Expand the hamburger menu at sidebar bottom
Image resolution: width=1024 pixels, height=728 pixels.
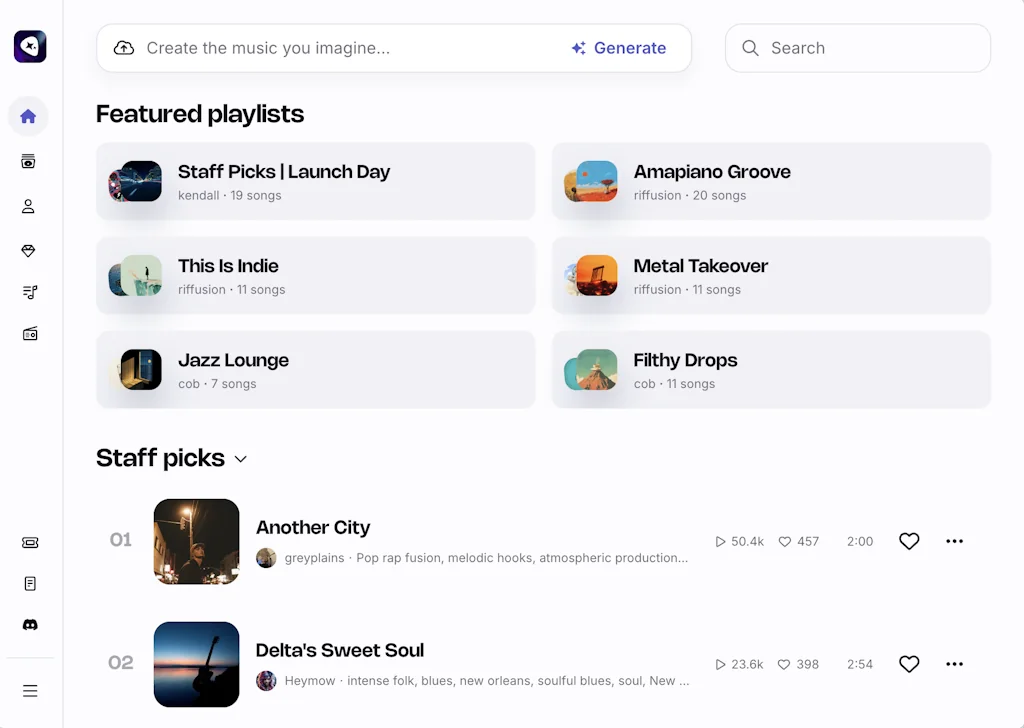pos(30,691)
